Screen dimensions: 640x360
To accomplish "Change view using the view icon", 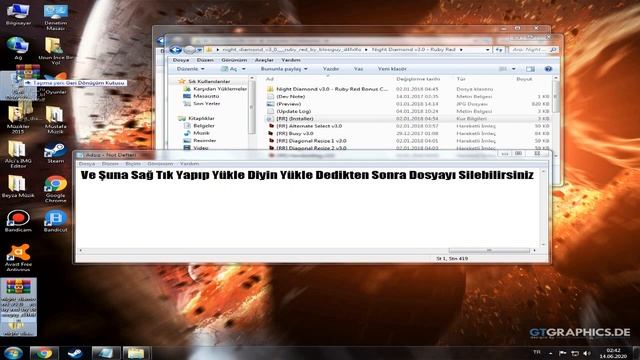I will tap(503, 69).
